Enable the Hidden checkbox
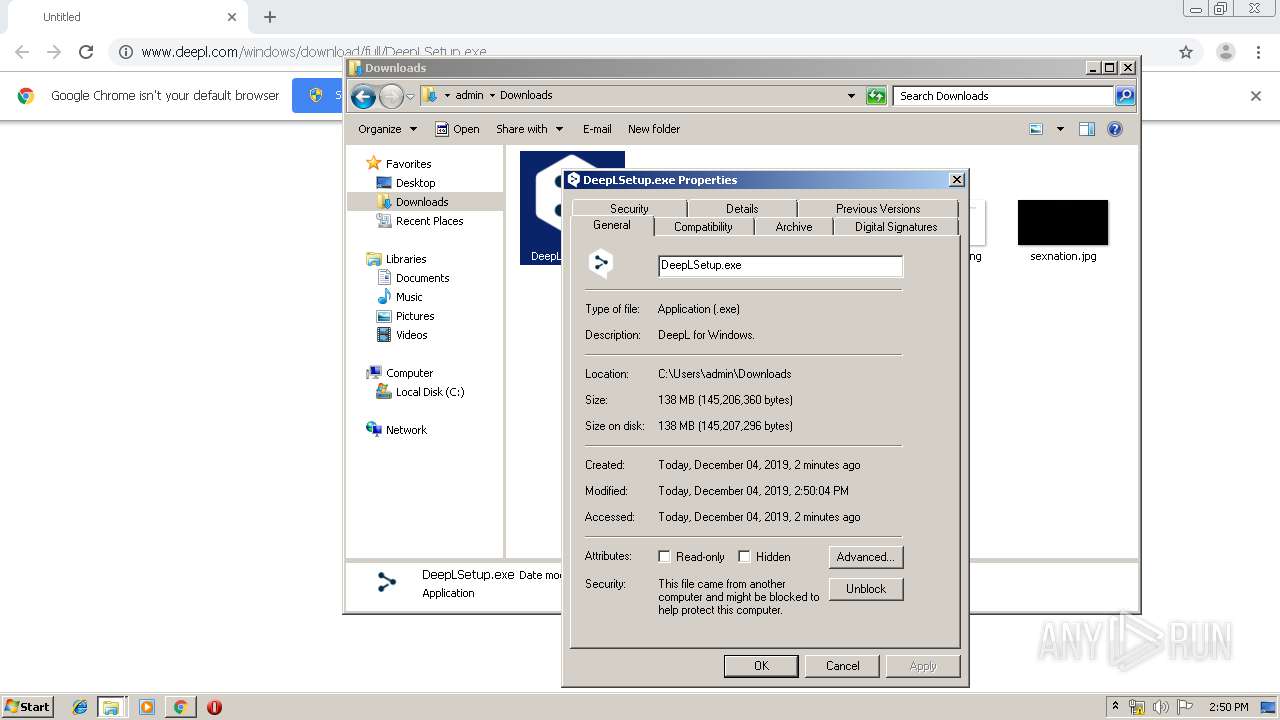 click(744, 557)
